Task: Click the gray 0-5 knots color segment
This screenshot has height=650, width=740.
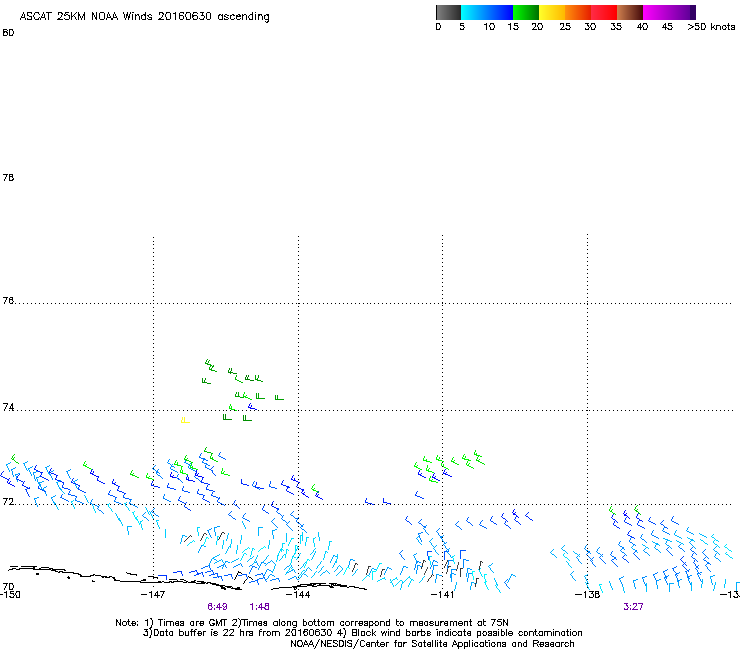Action: (448, 12)
